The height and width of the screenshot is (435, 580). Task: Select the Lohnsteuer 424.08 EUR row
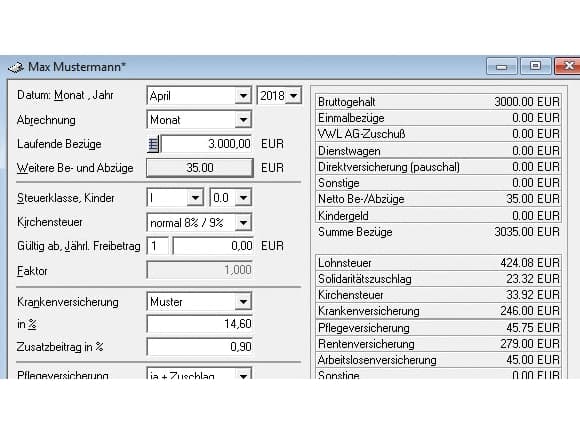(x=438, y=263)
